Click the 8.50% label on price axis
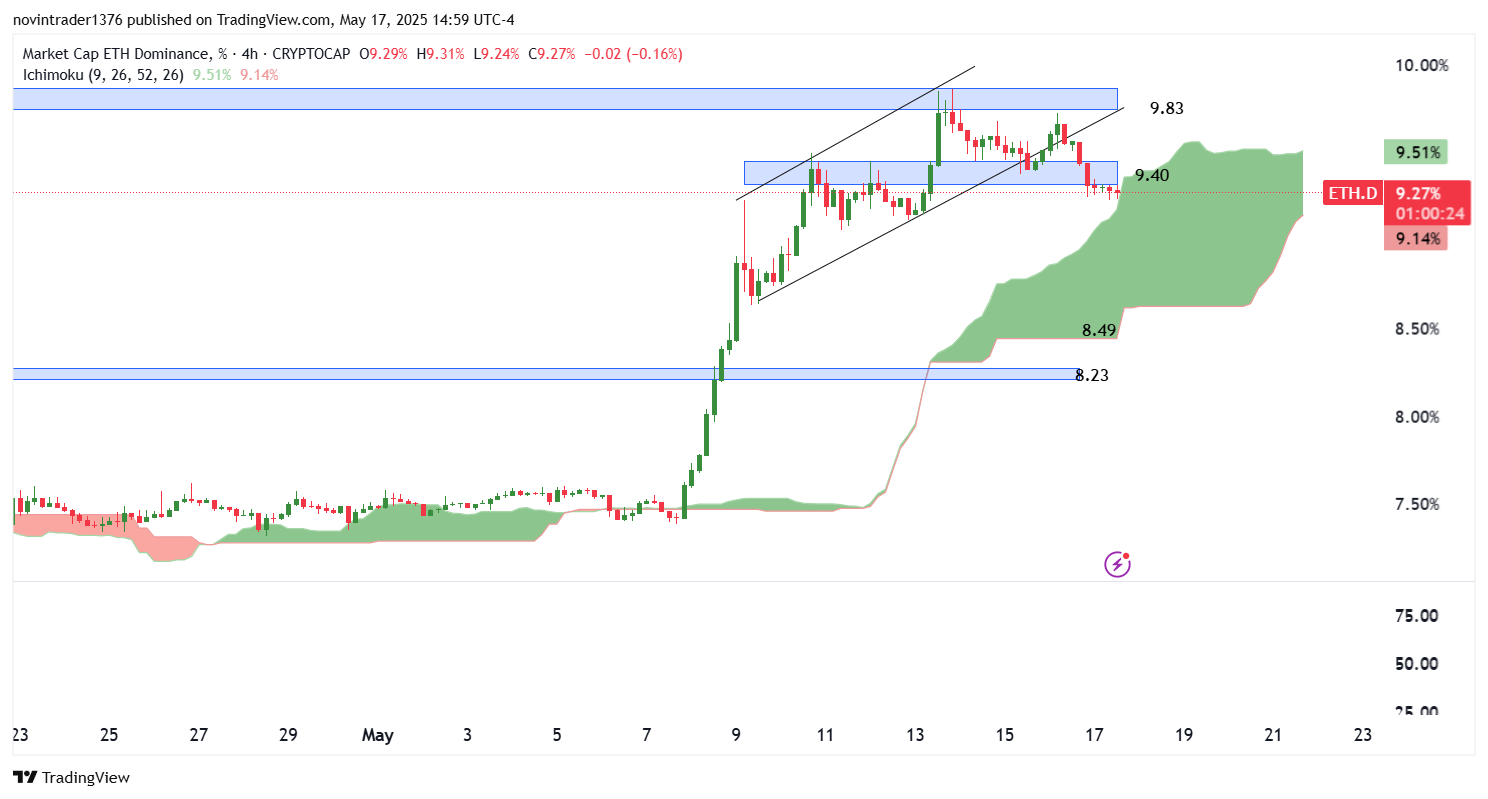Screen dimensions: 1488x799 point(1417,329)
